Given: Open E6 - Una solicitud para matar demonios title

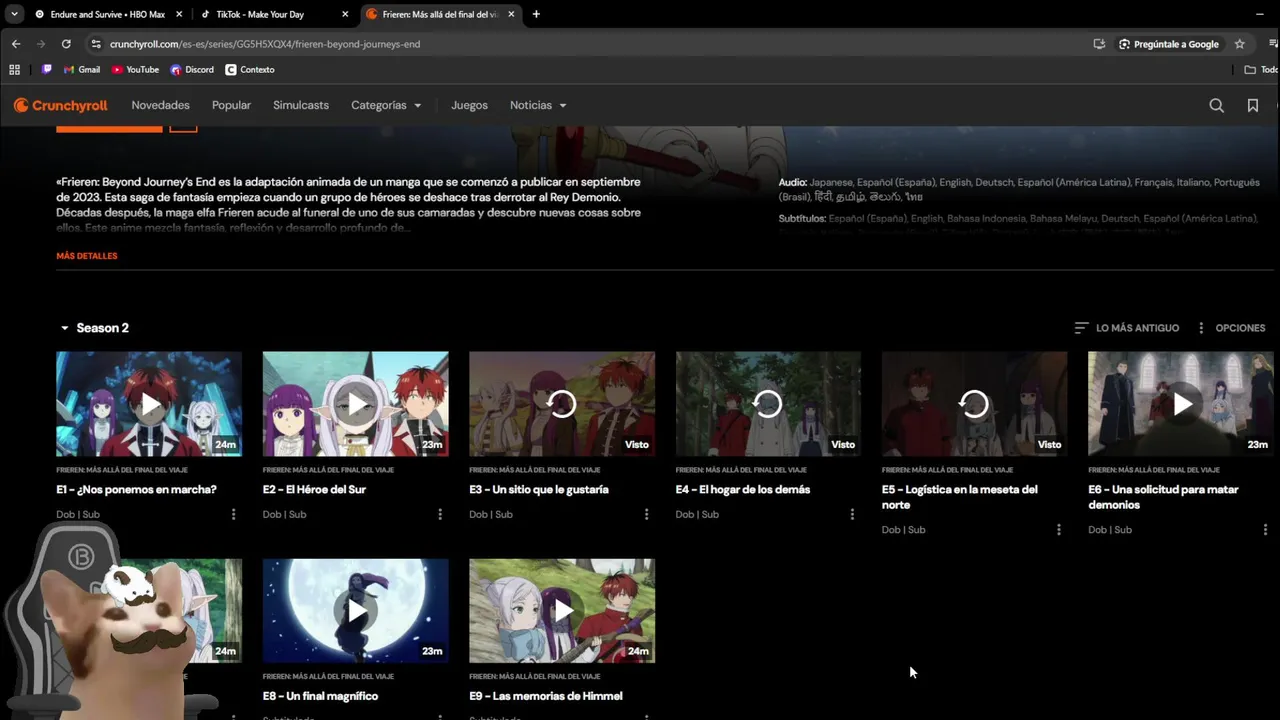Looking at the screenshot, I should point(1163,497).
